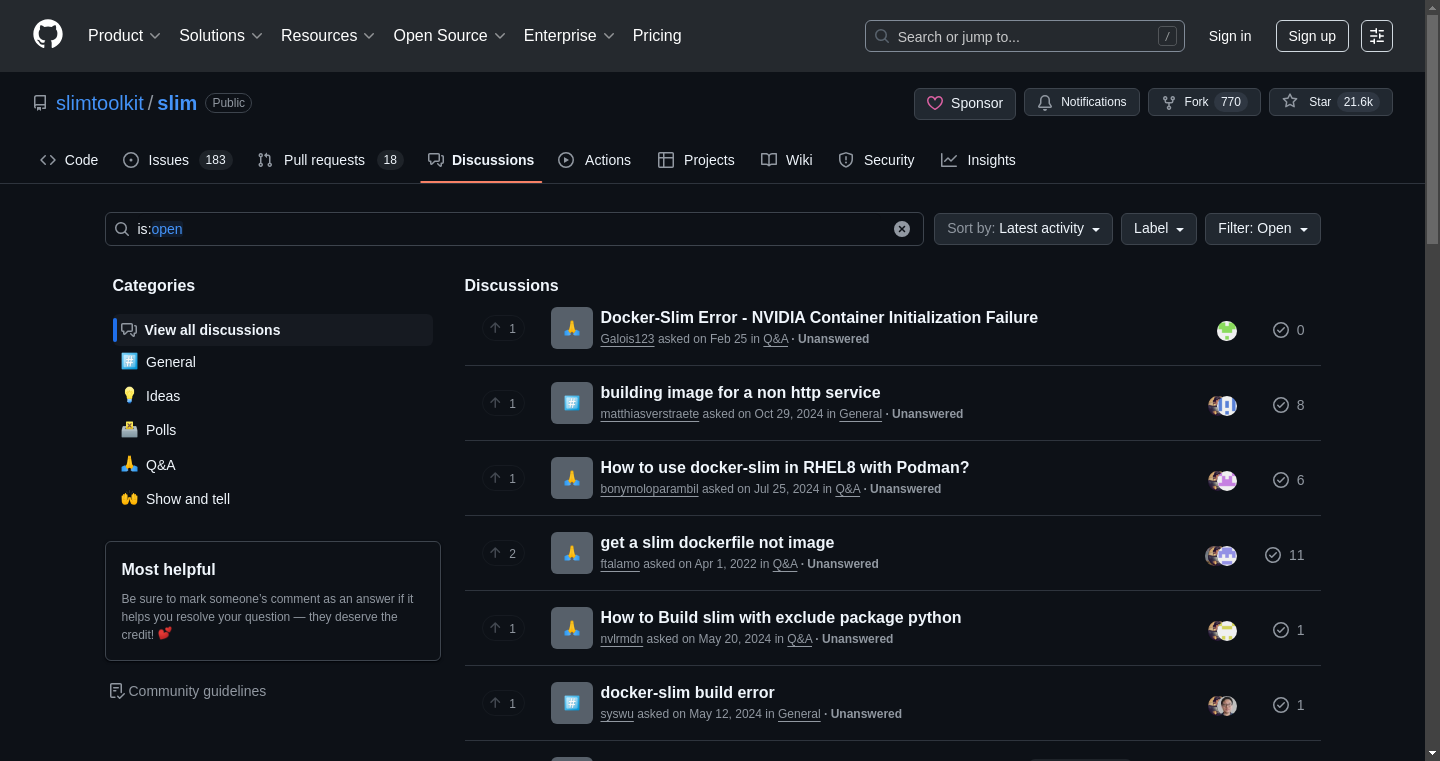Viewport: 1440px width, 761px height.
Task: Open Docker-Slim Error NVIDIA discussion title
Action: coord(819,317)
